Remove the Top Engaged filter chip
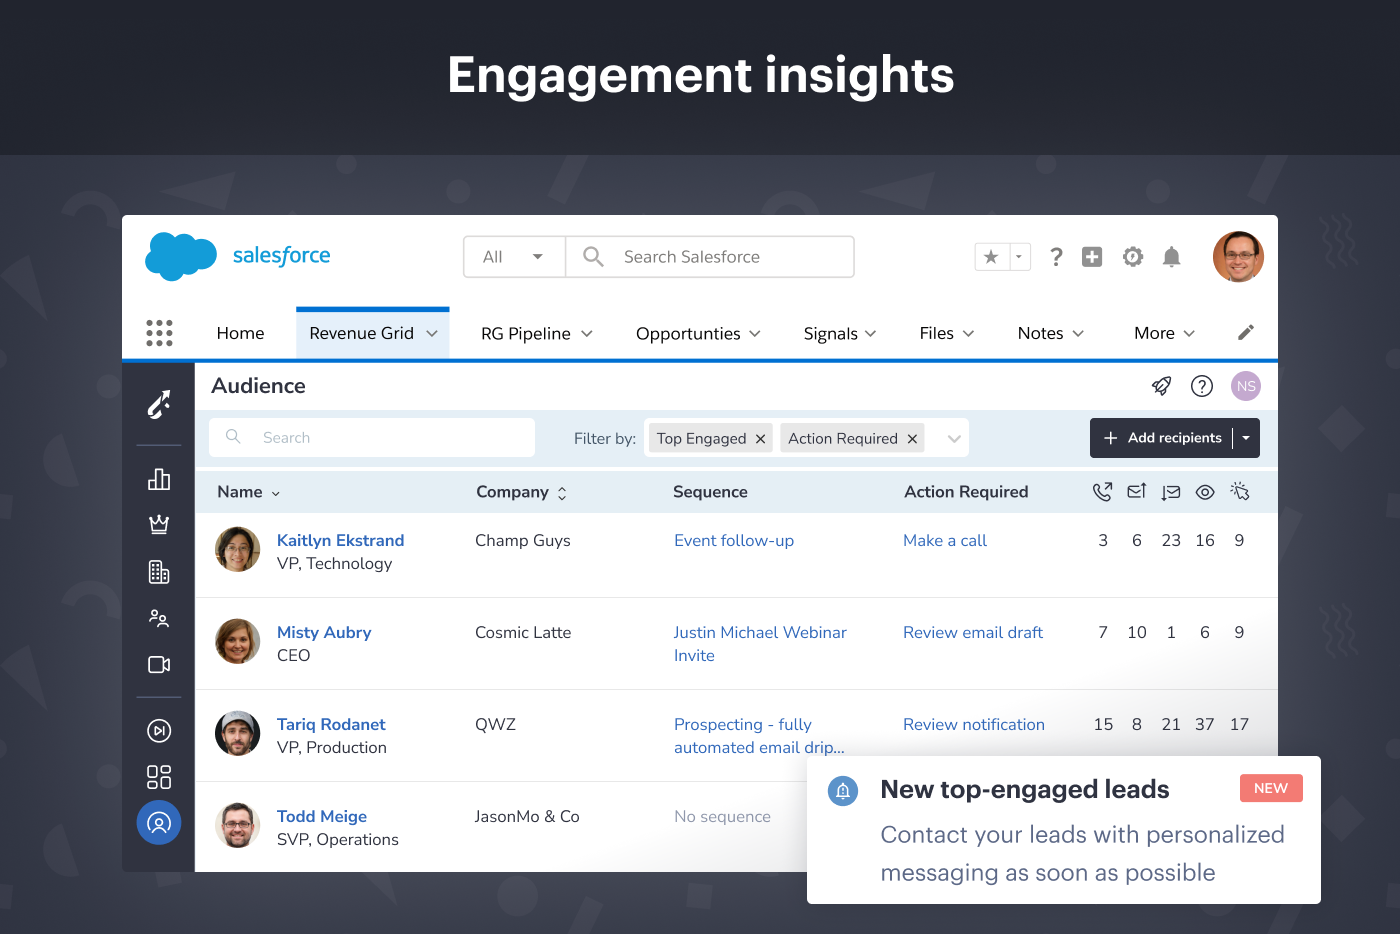The image size is (1400, 934). (x=761, y=438)
